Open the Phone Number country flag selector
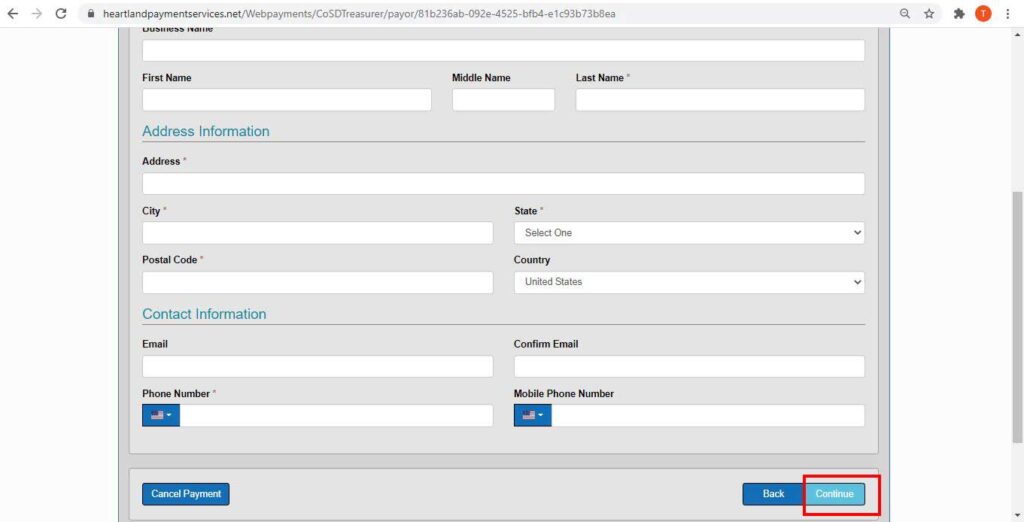Screen dimensions: 1024x522 coord(161,415)
